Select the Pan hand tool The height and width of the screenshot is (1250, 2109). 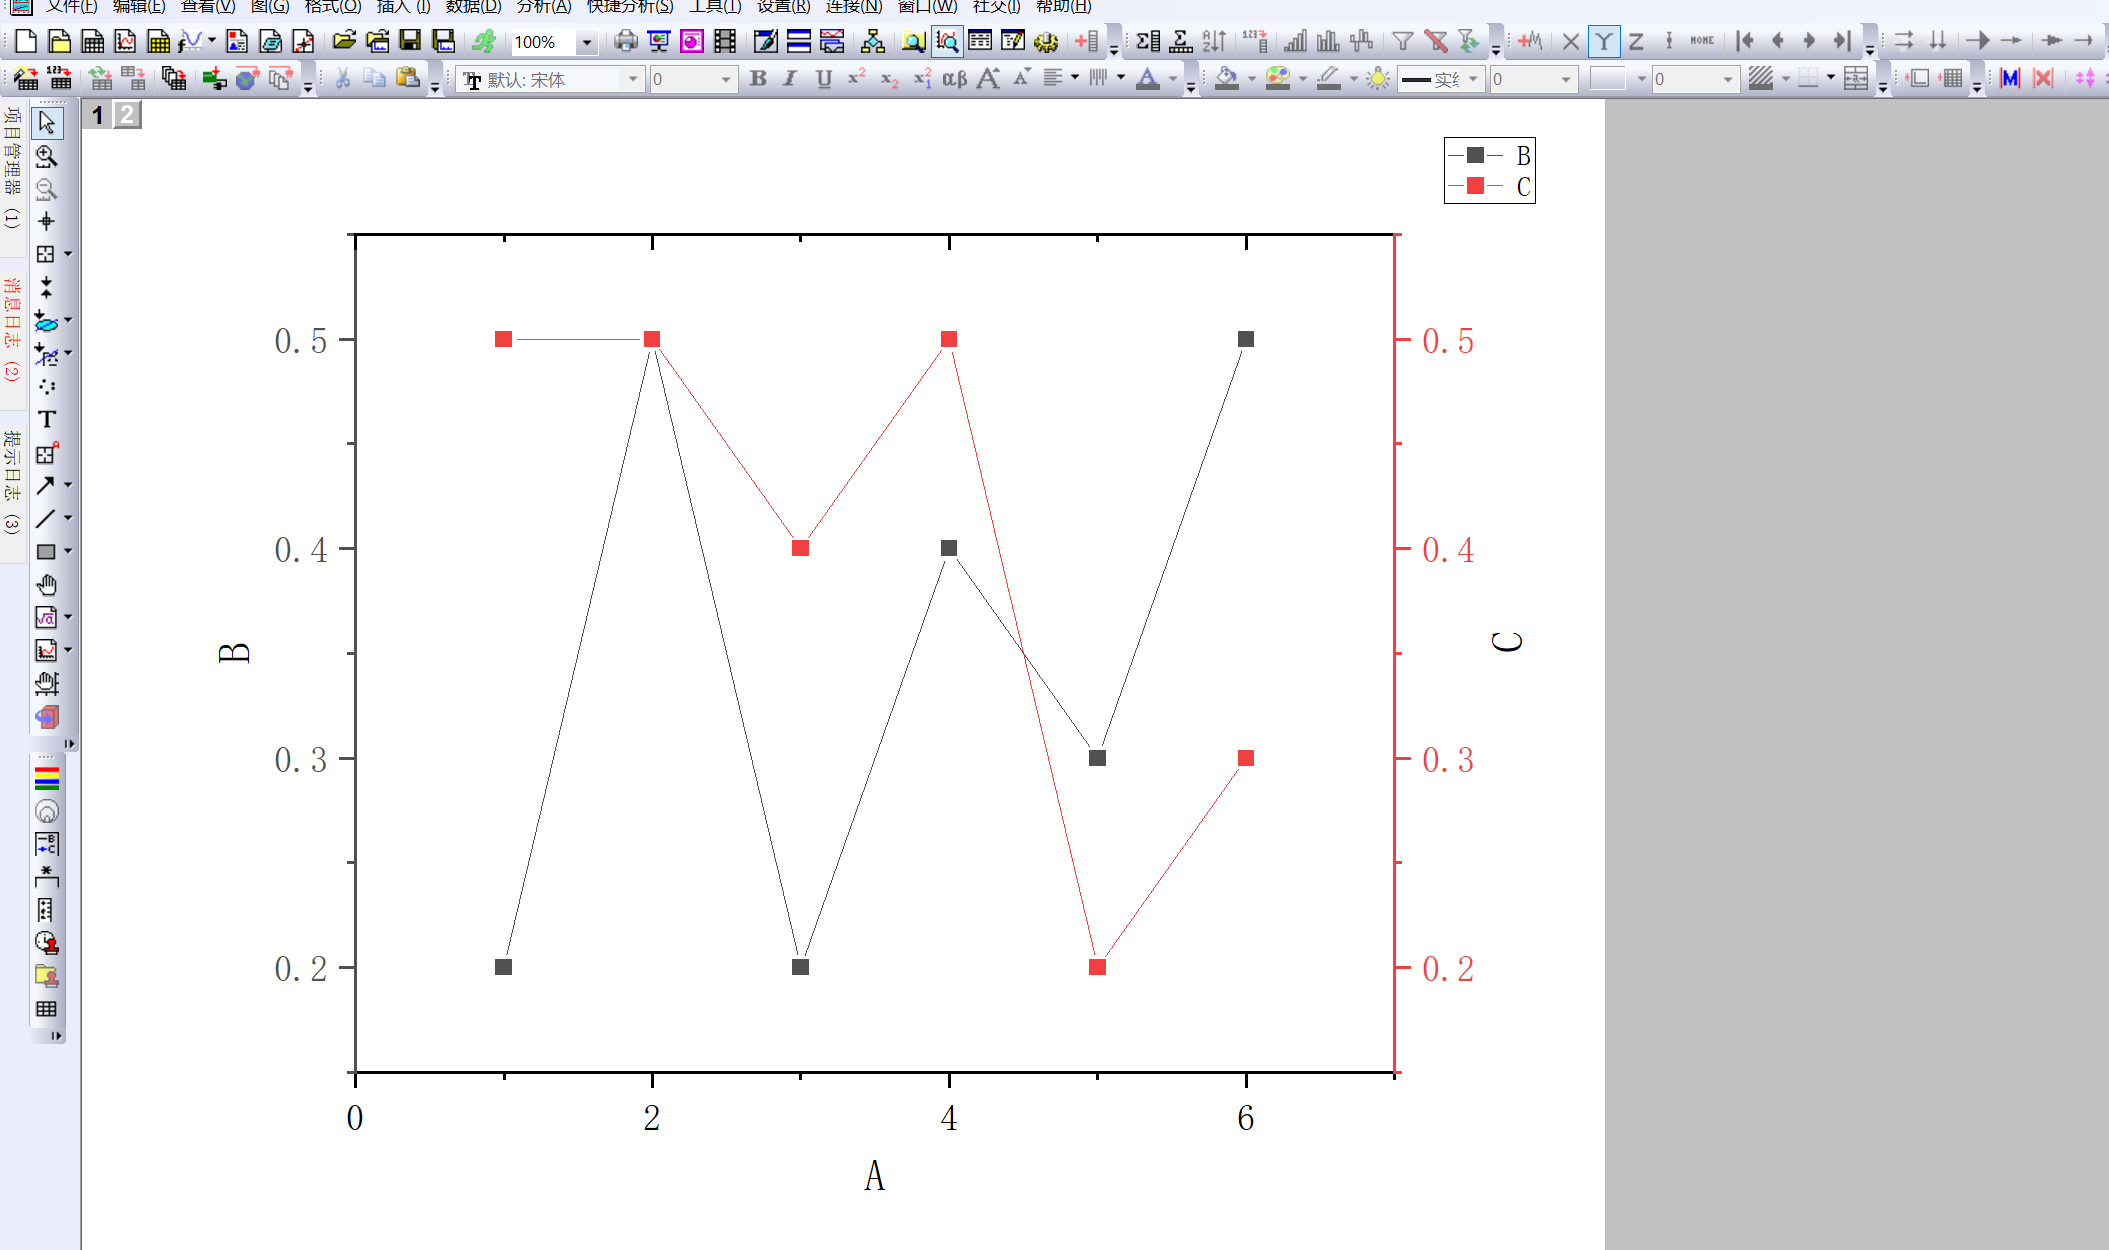coord(46,585)
